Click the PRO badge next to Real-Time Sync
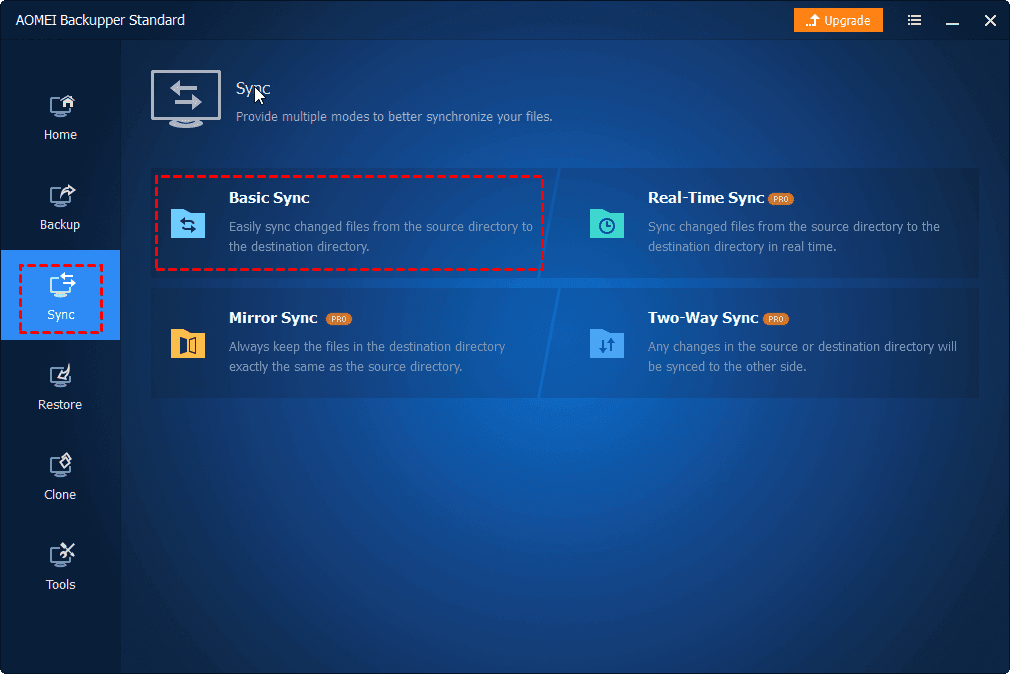Screen dimensions: 1010x674 (781, 199)
